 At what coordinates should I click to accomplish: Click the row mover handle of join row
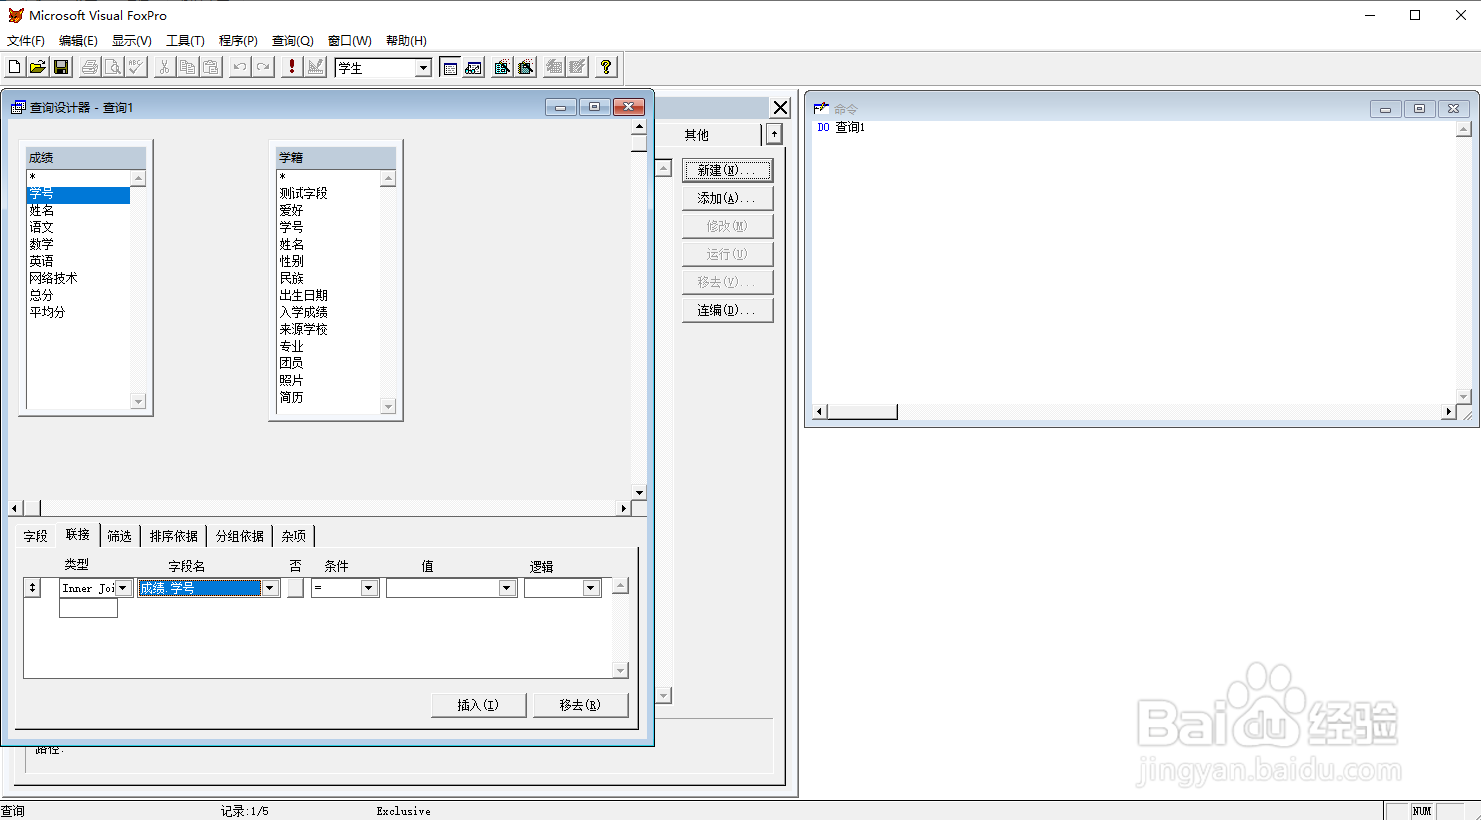tap(33, 588)
